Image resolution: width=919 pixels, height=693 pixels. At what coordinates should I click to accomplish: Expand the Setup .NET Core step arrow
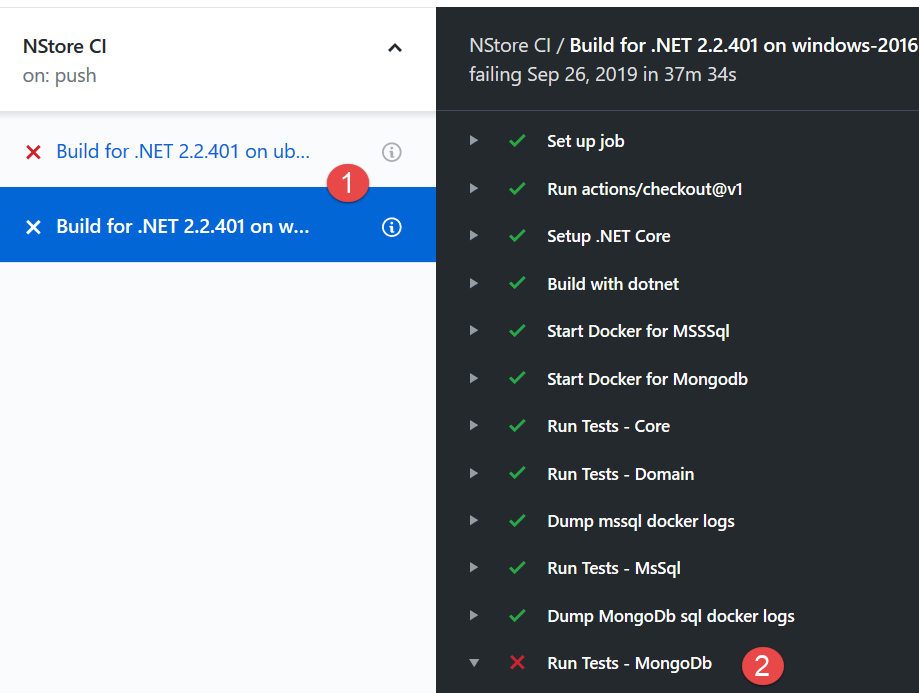474,236
